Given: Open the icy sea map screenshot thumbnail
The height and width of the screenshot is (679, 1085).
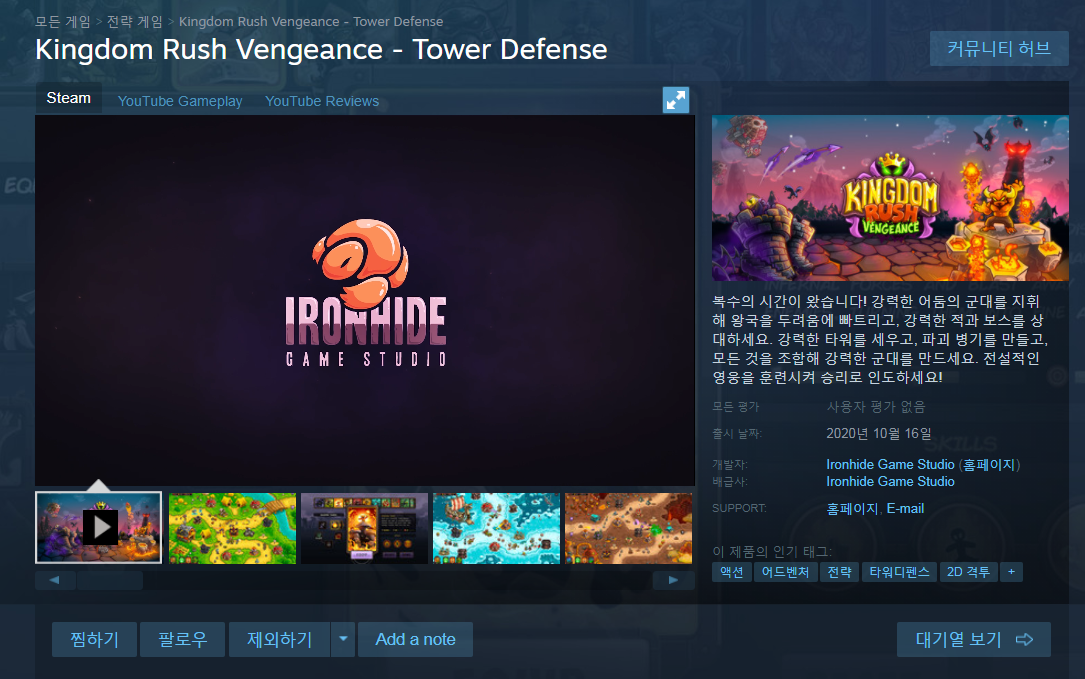Looking at the screenshot, I should [x=496, y=528].
